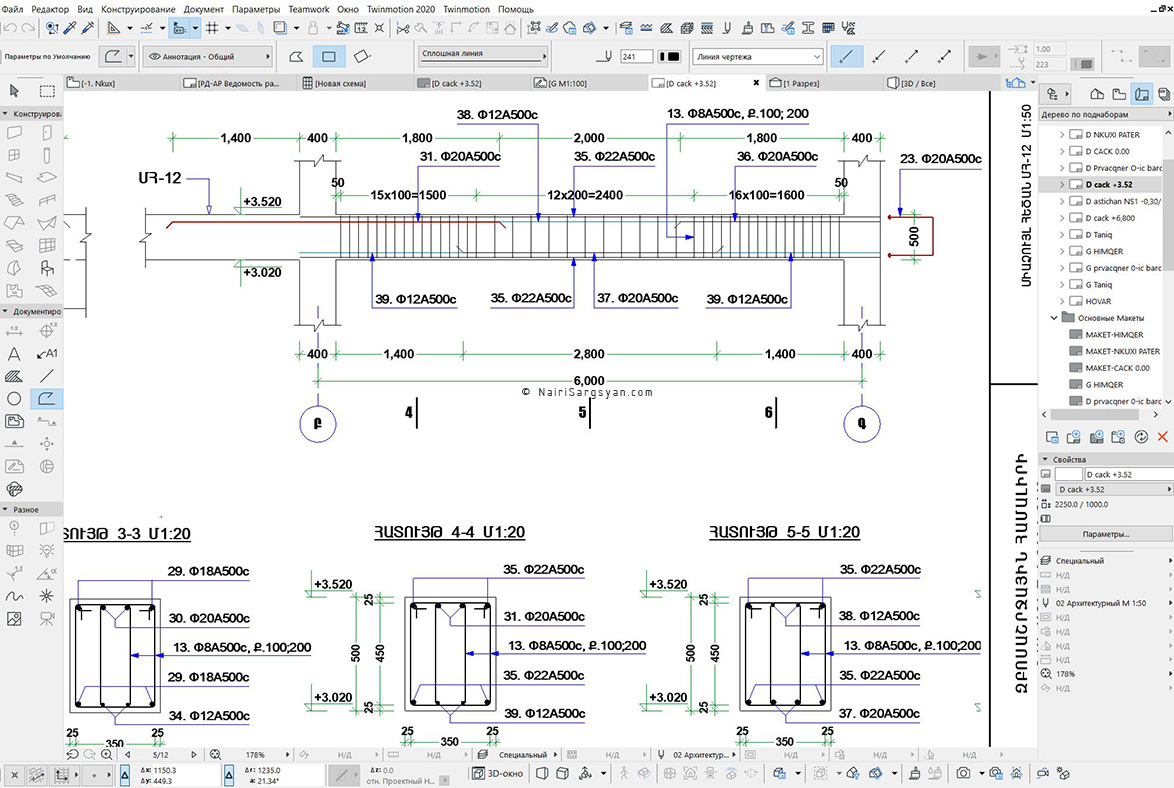Select the Marquee tool
The height and width of the screenshot is (788, 1174).
tap(47, 91)
